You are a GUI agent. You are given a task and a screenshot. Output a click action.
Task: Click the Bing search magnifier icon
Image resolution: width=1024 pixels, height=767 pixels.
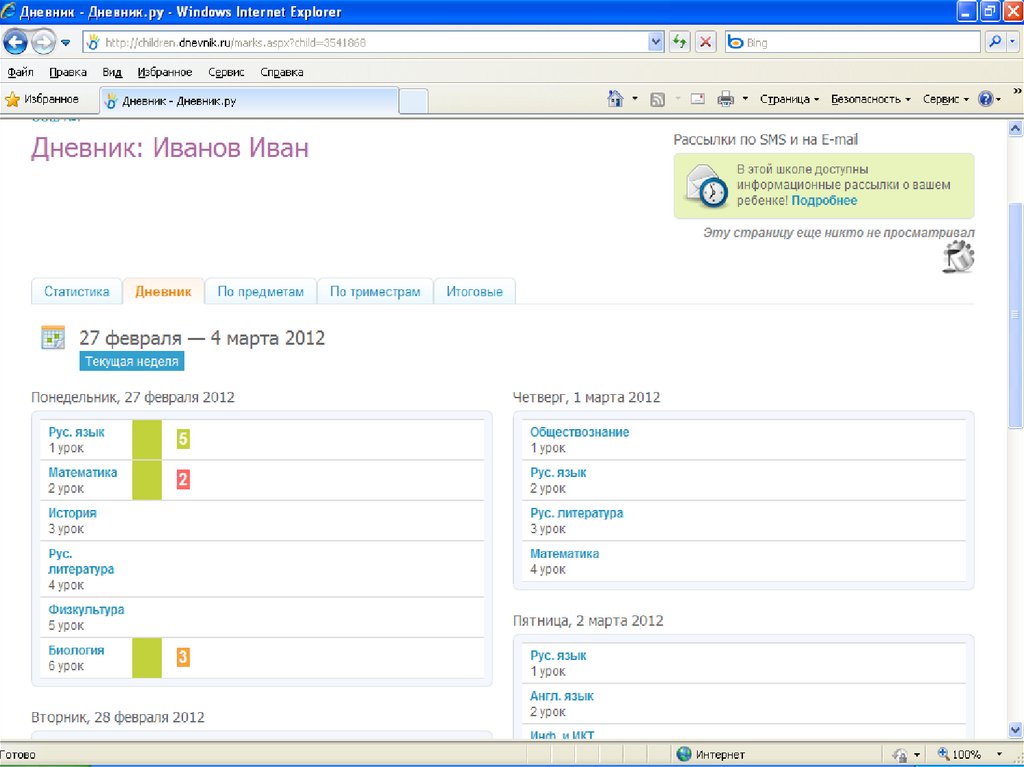pyautogui.click(x=995, y=42)
